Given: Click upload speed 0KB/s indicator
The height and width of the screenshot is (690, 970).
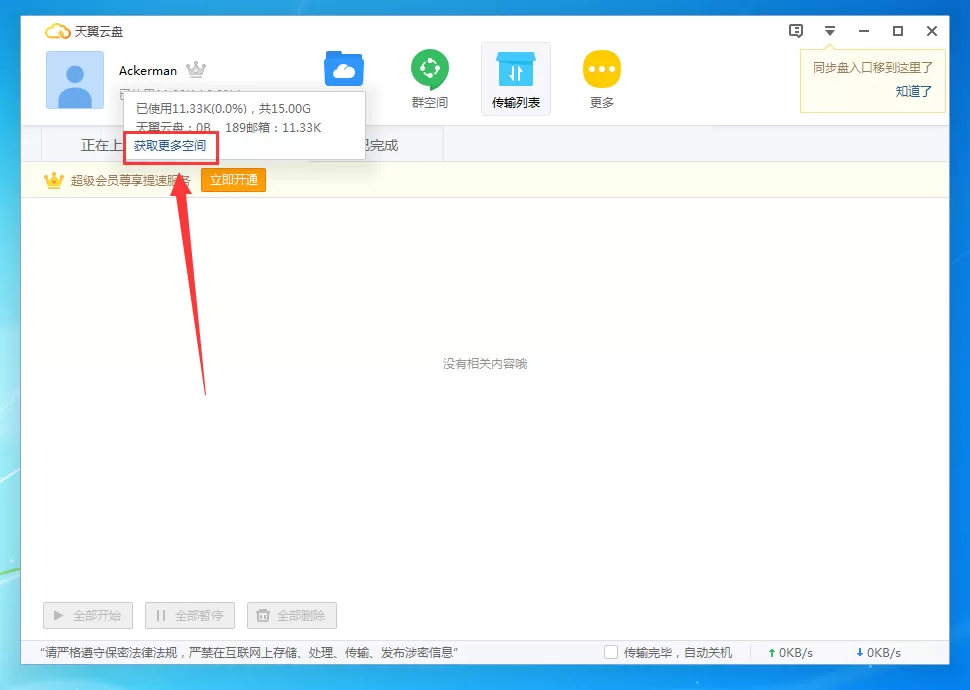Looking at the screenshot, I should [790, 653].
